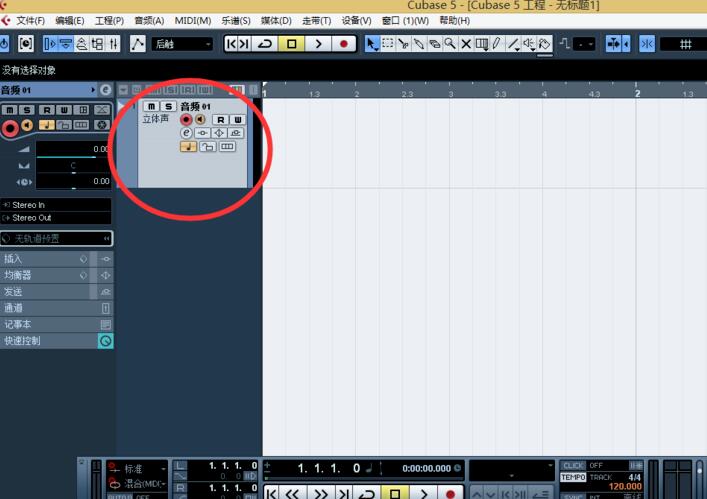Toggle record enable on track 音频 01
This screenshot has width=707, height=499.
(x=186, y=119)
